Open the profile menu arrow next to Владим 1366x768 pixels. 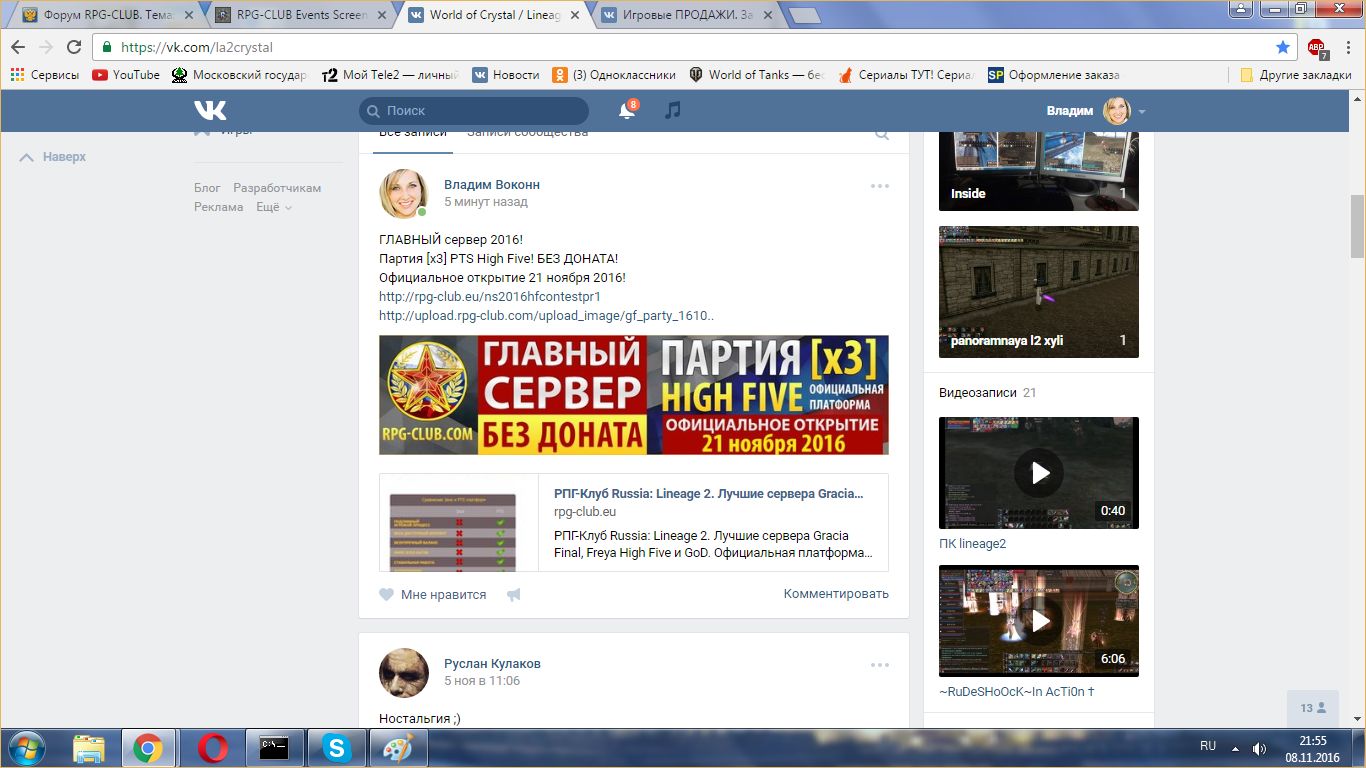pos(1142,111)
